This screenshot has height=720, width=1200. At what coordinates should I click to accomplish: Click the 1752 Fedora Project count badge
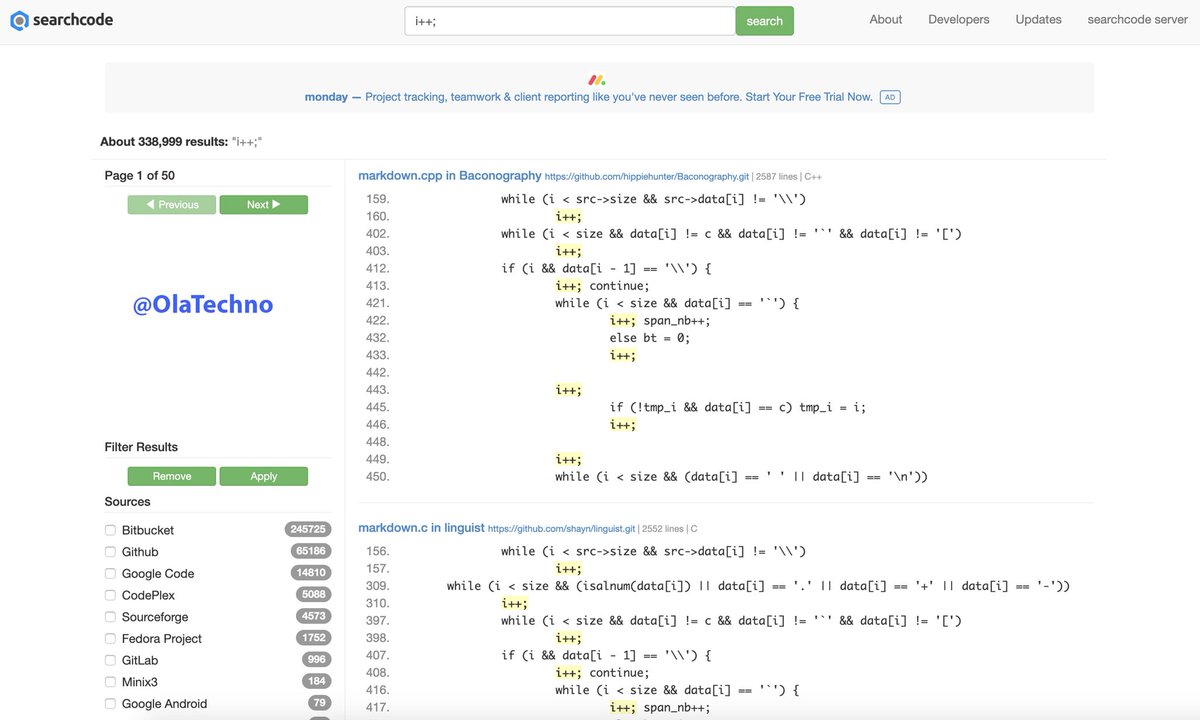tap(313, 638)
